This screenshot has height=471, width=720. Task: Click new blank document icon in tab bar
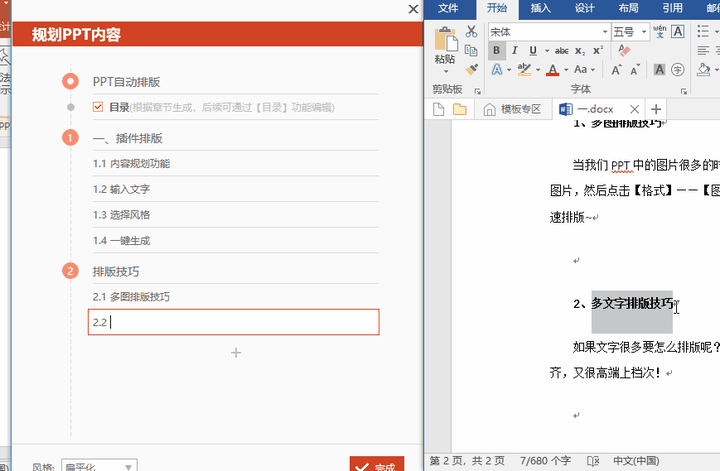[439, 109]
